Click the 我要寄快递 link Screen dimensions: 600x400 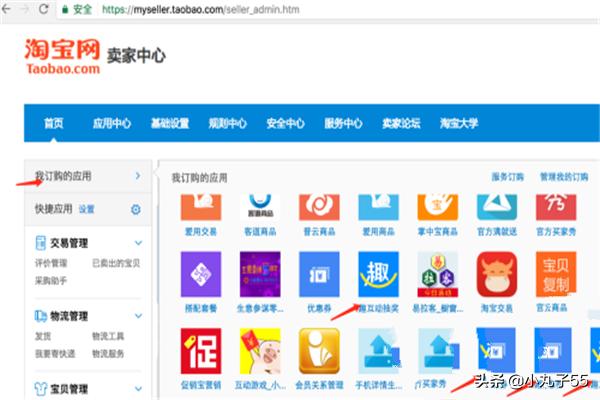(x=55, y=354)
